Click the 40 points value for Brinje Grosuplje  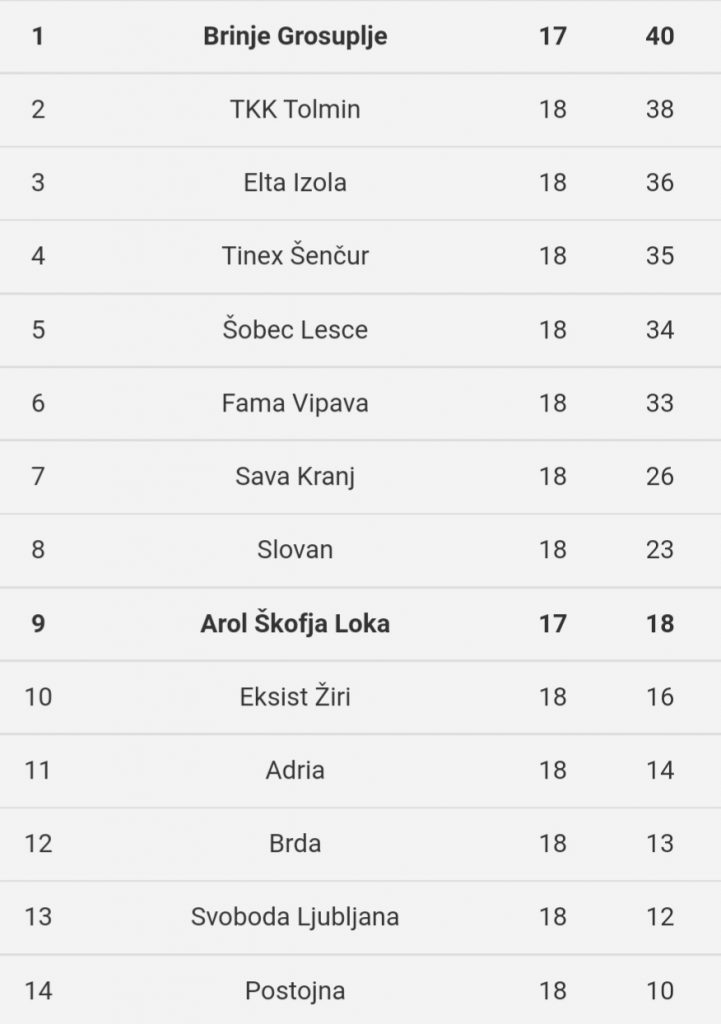pyautogui.click(x=660, y=36)
